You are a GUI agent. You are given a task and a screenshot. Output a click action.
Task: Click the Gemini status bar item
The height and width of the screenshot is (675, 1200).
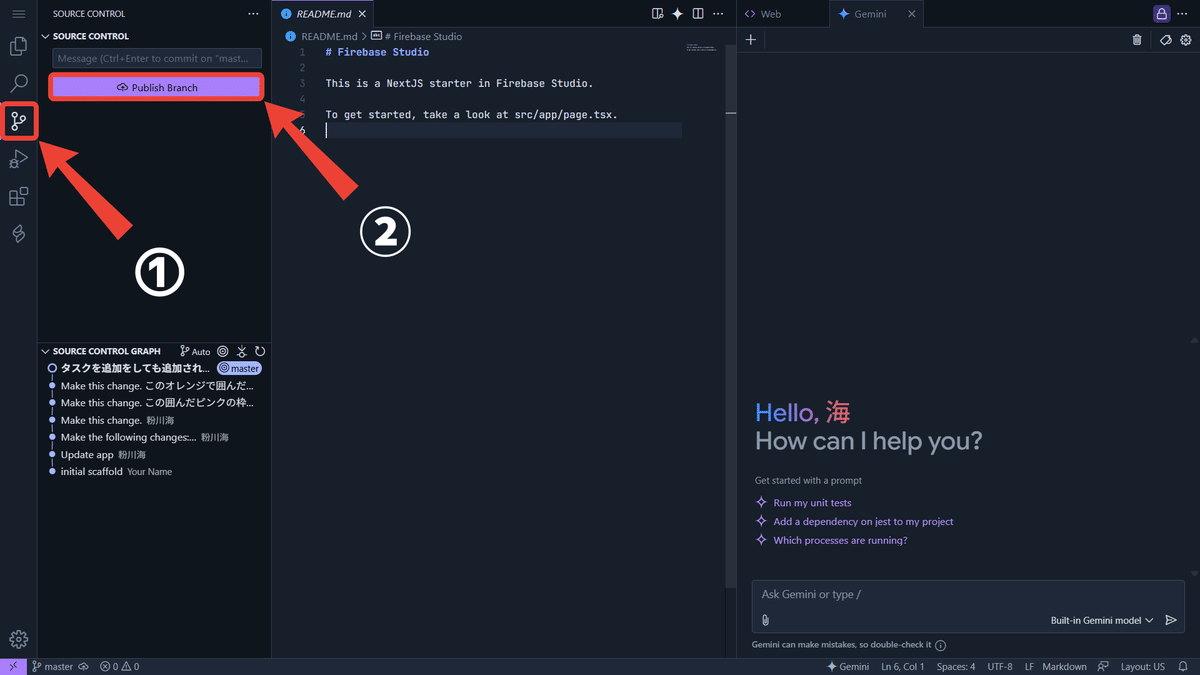point(848,666)
